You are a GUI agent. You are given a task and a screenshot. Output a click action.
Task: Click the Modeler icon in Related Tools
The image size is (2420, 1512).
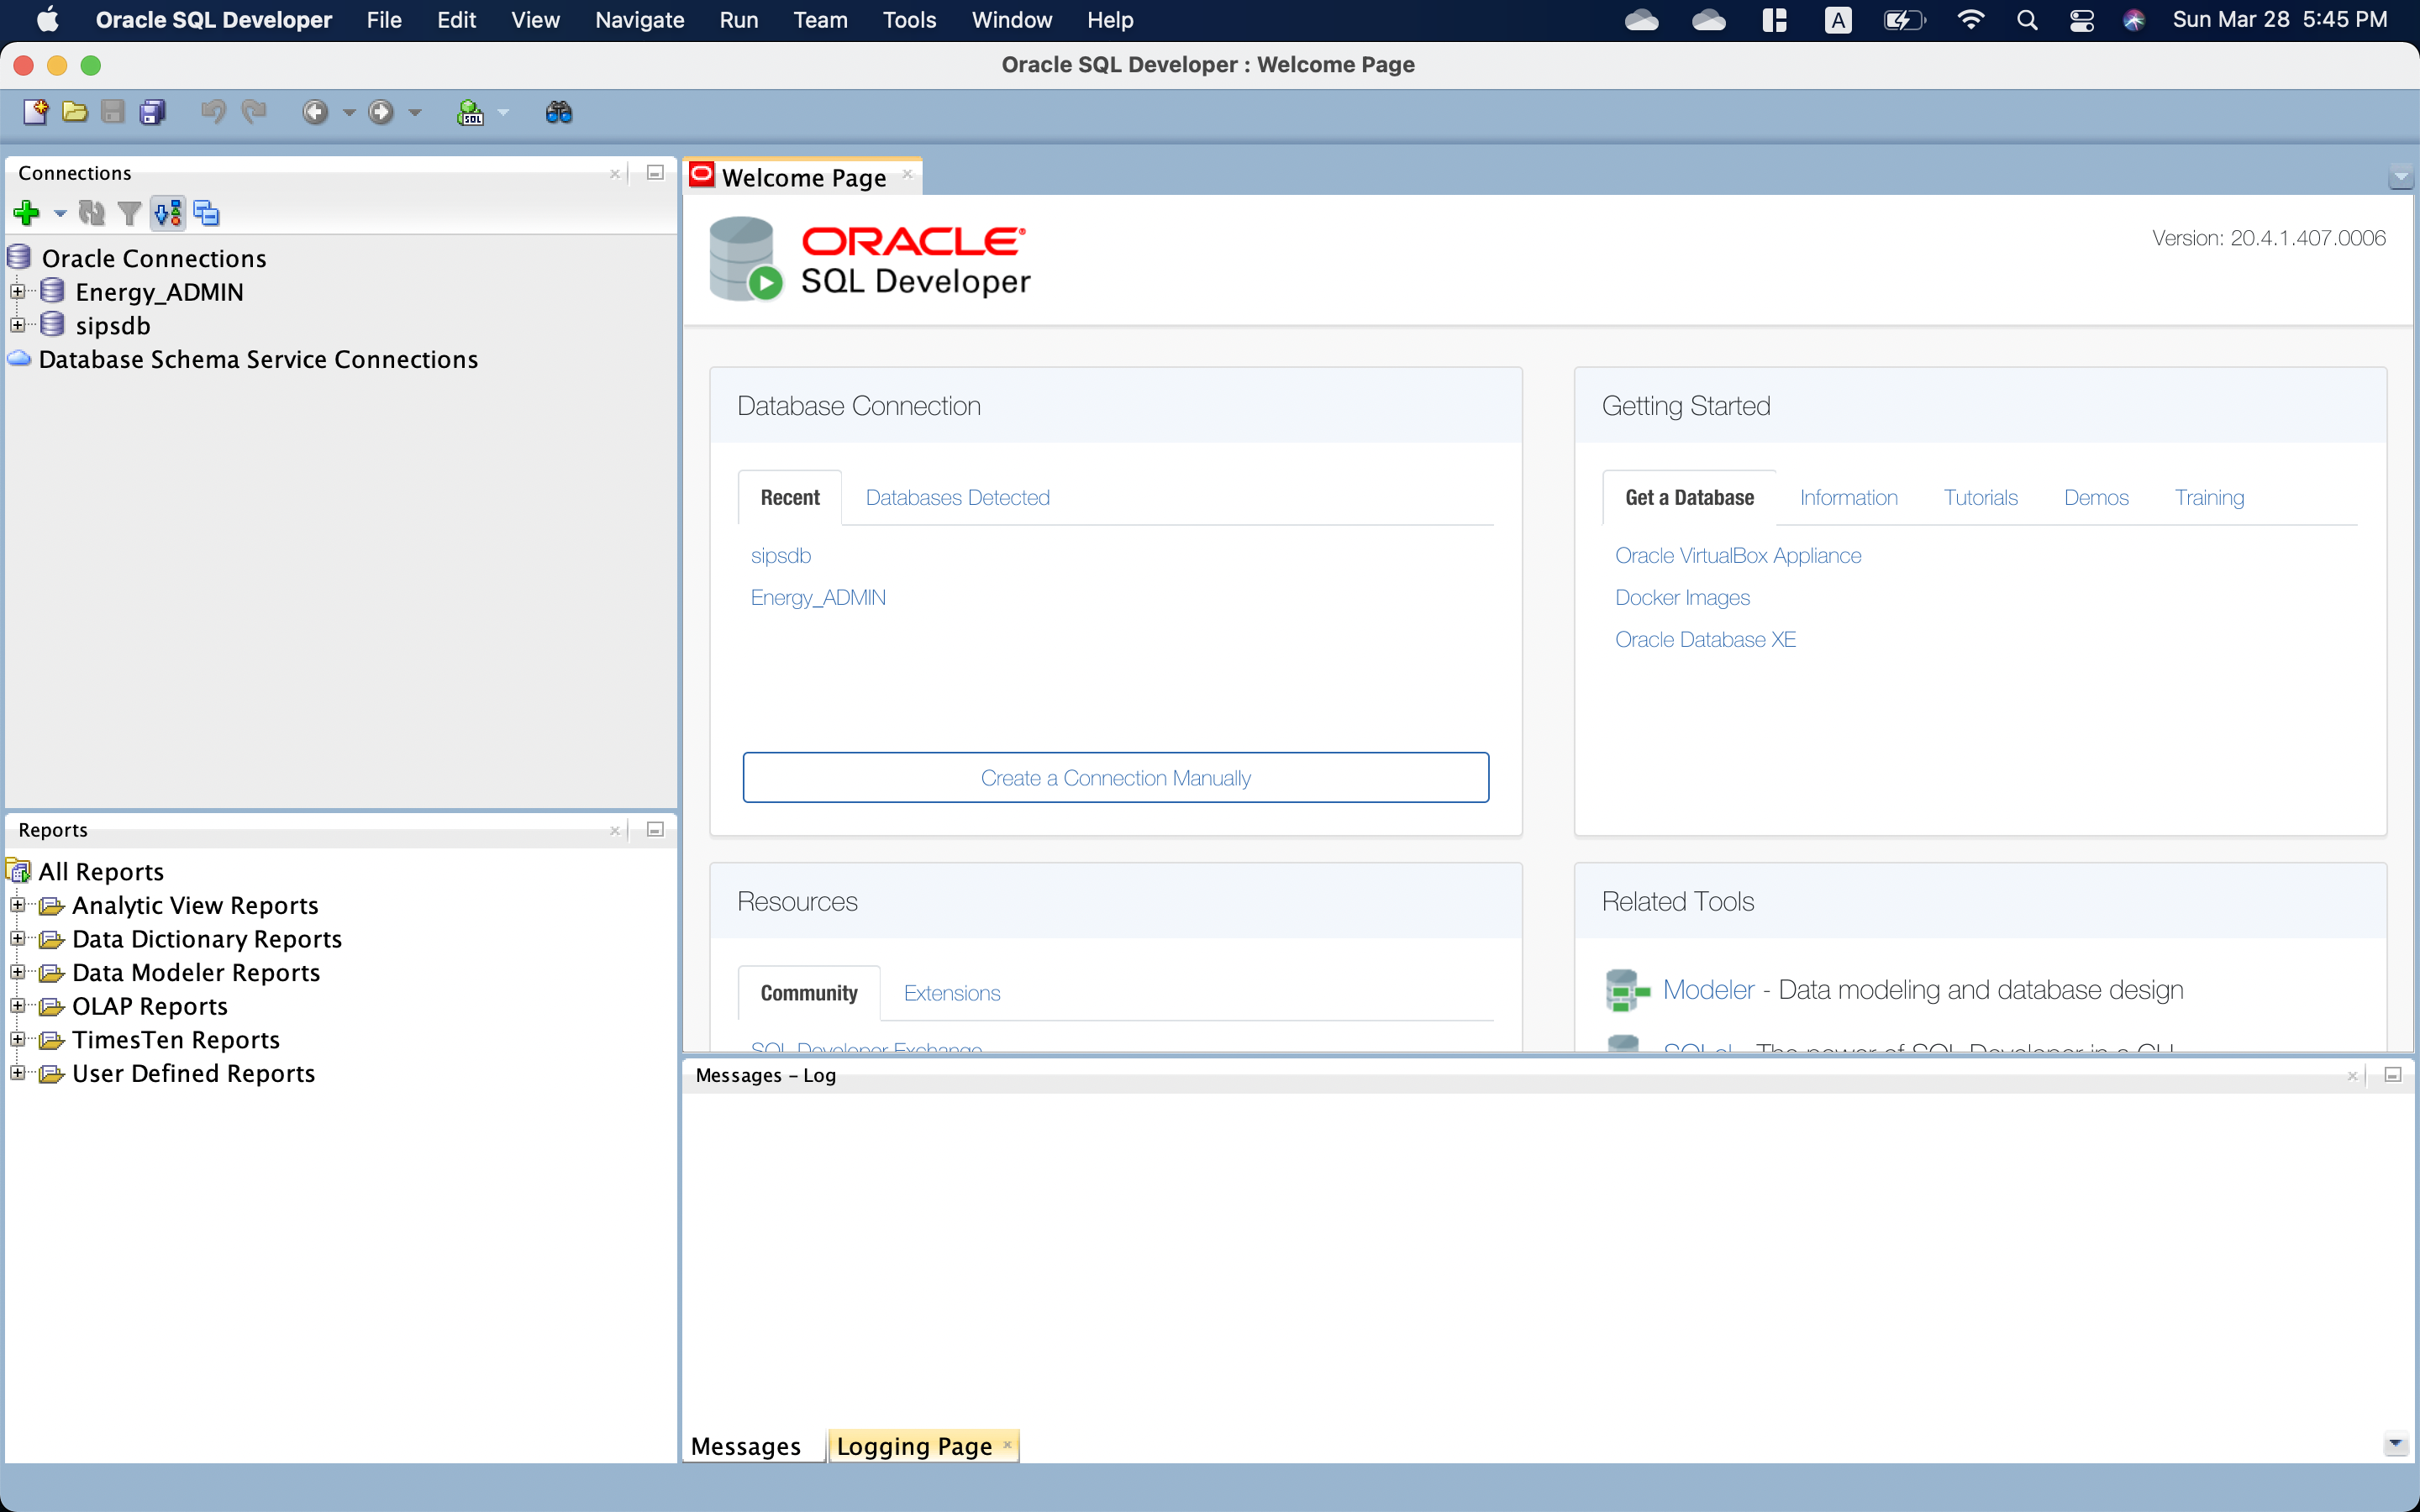point(1626,990)
